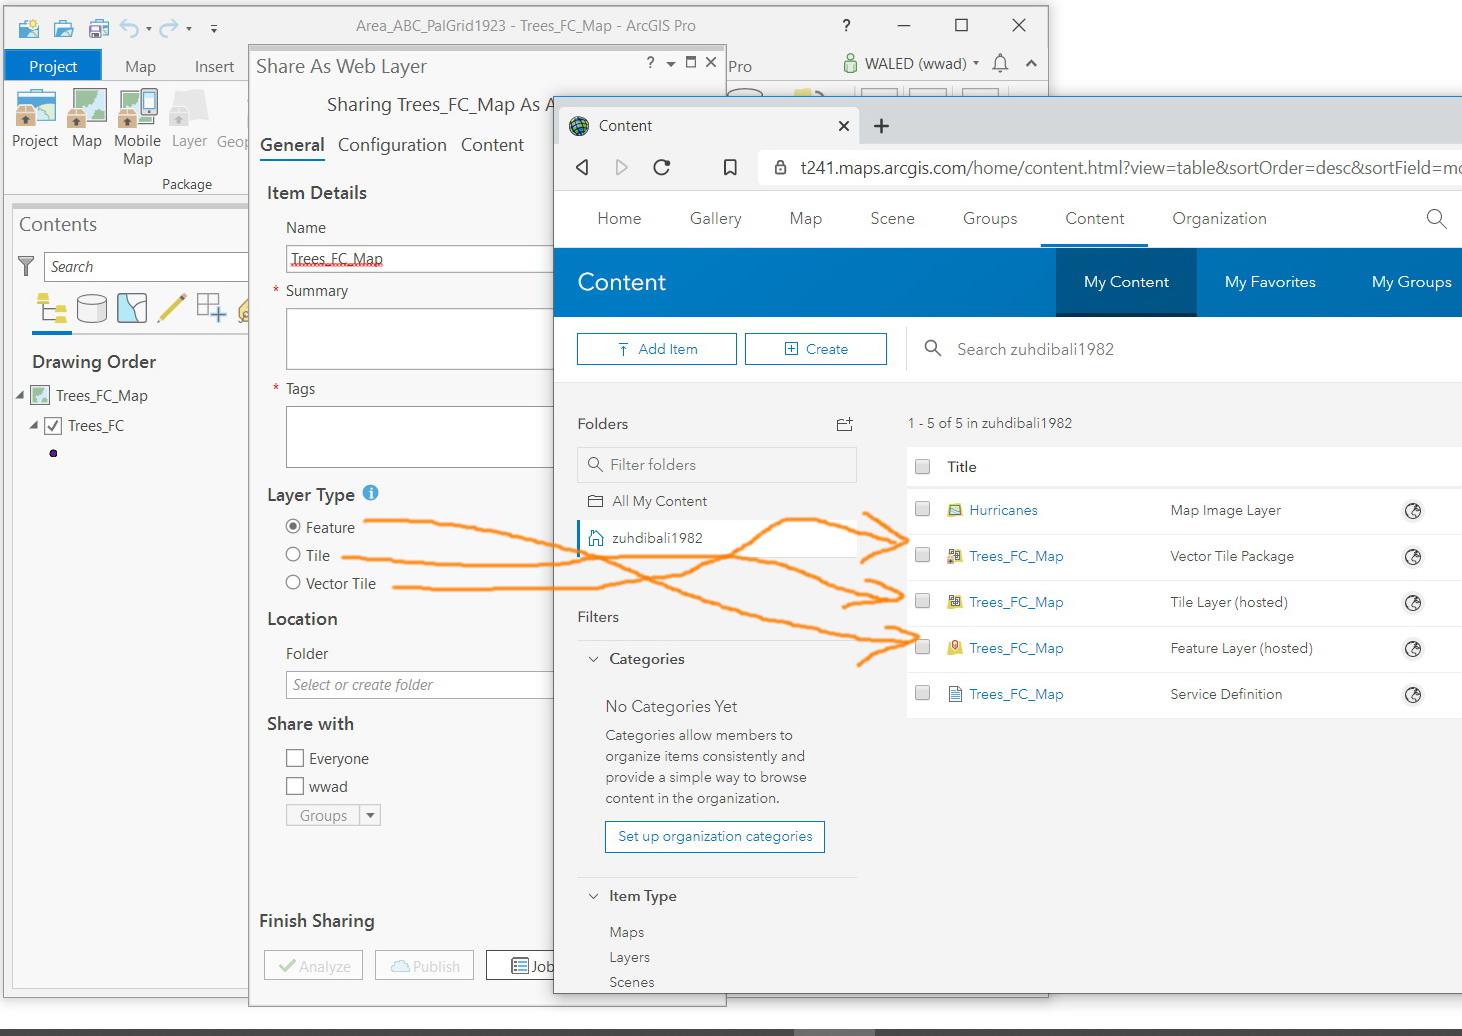
Task: Click the Save Project icon in quick access toolbar
Action: pos(98,28)
